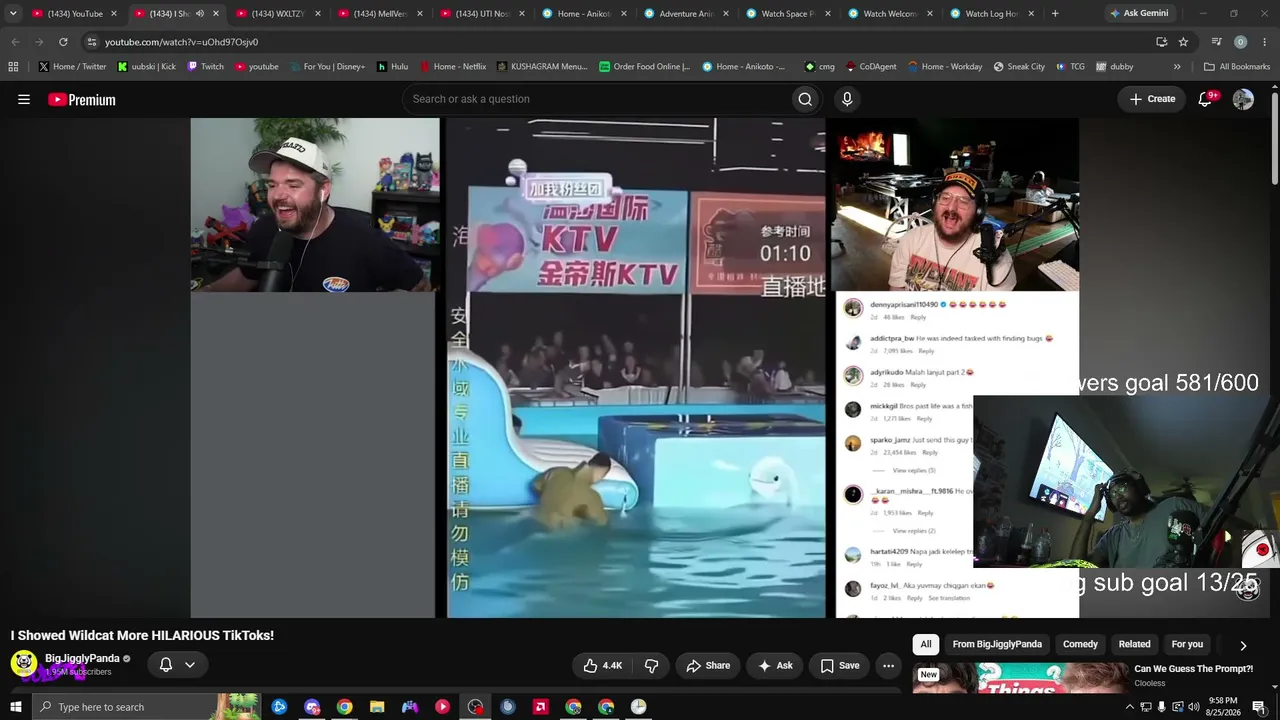Open taskbar volume speaker icon

click(1193, 707)
